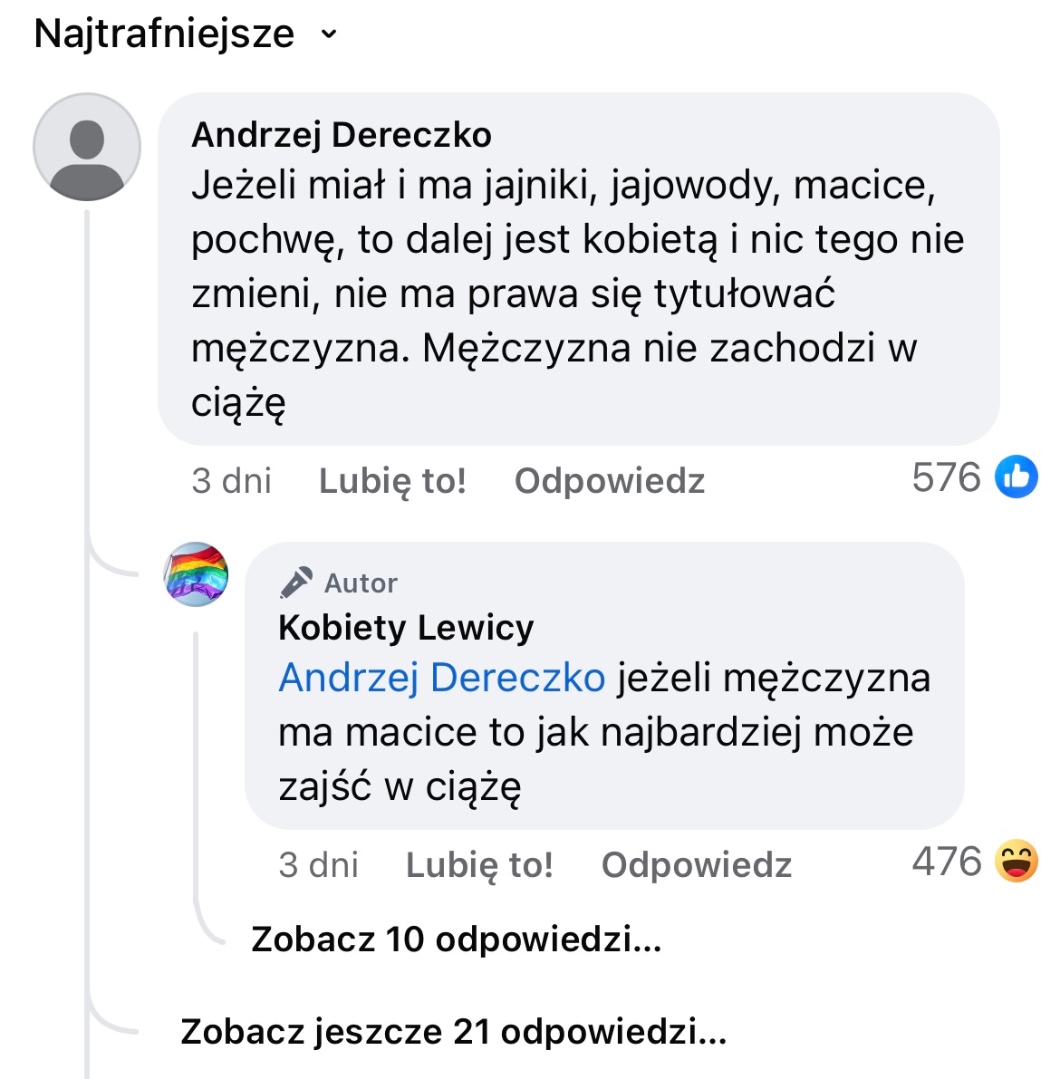Open the 576 reactions count

[x=946, y=478]
